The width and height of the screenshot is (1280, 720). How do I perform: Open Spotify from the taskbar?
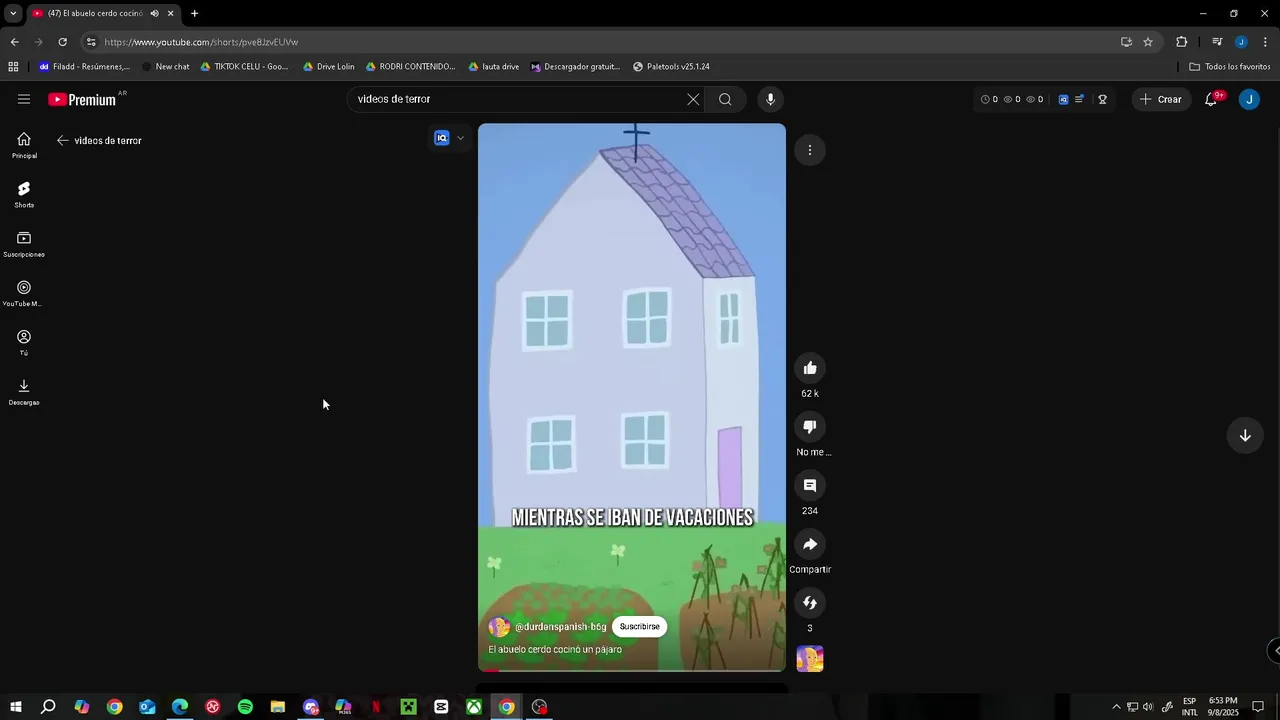pyautogui.click(x=245, y=707)
